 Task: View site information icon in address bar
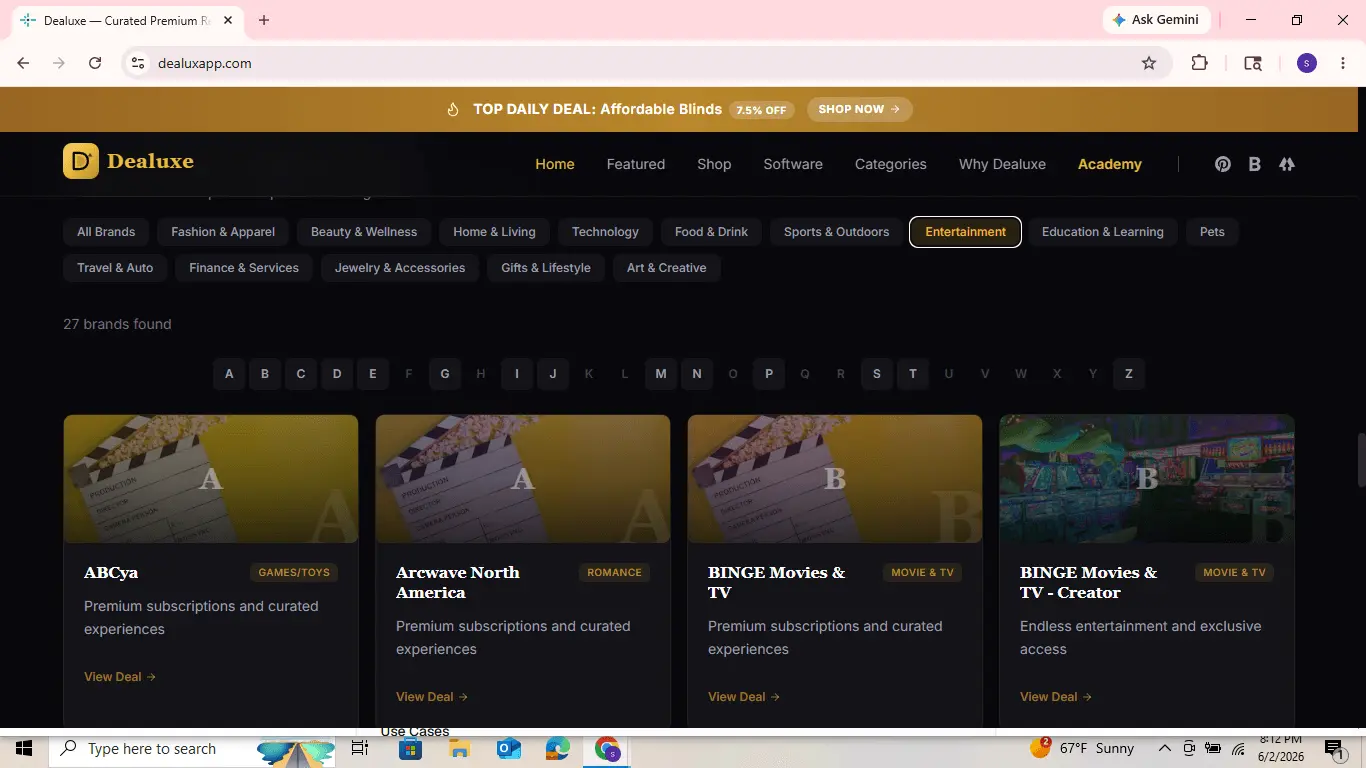(x=138, y=63)
